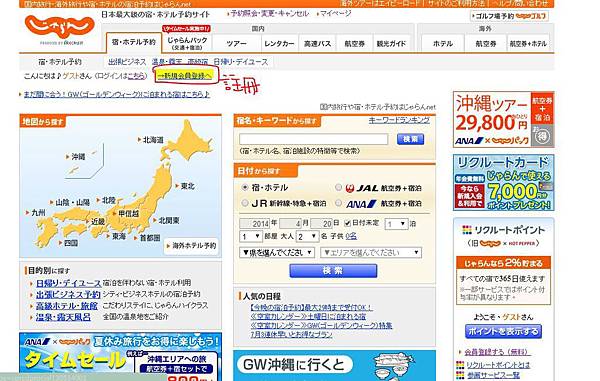Open the 温泉・露天風呂 link
This screenshot has width=600, height=381.
[x=64, y=317]
